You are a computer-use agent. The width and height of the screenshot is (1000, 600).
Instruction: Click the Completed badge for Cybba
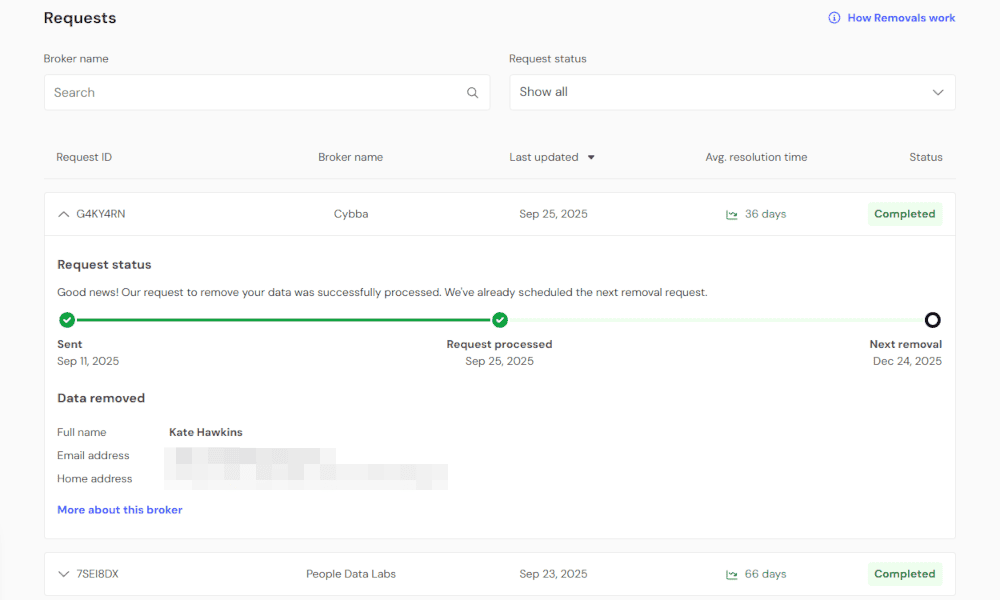tap(904, 214)
